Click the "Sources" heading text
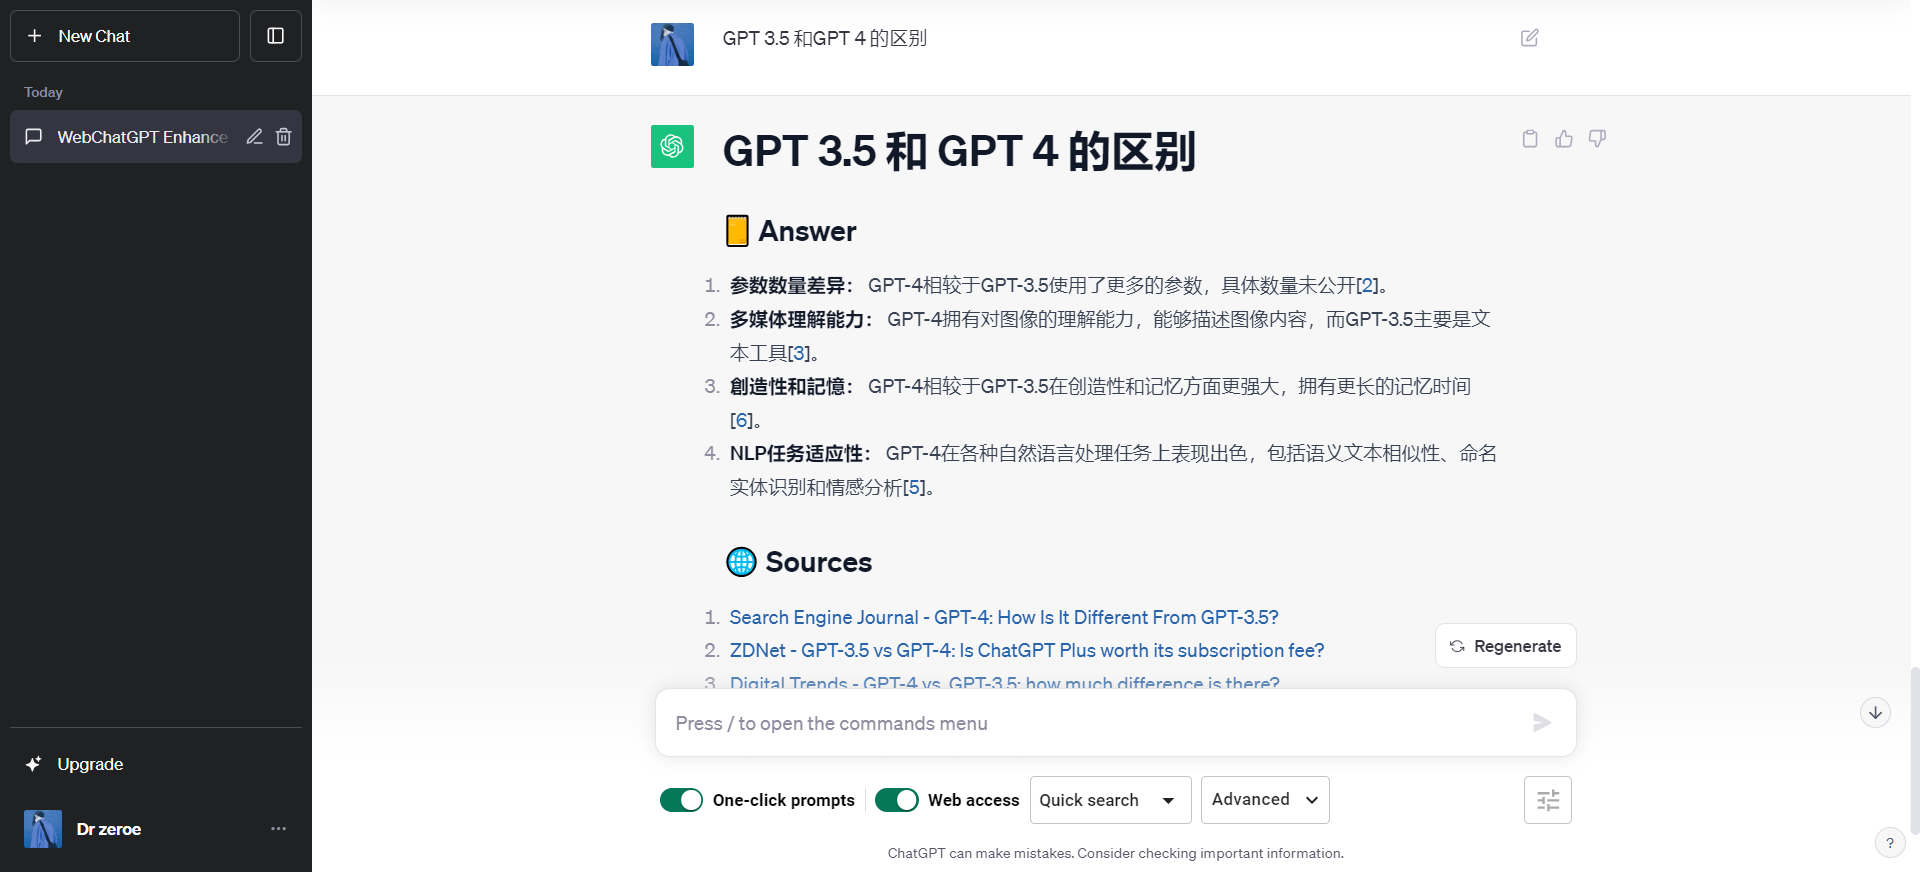The image size is (1920, 872). point(819,563)
